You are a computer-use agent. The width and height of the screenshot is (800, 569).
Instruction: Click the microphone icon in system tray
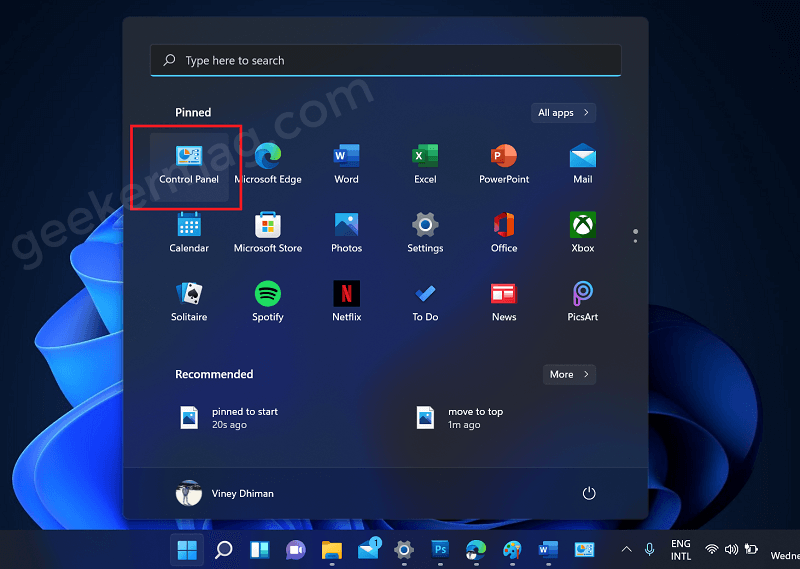click(x=649, y=550)
